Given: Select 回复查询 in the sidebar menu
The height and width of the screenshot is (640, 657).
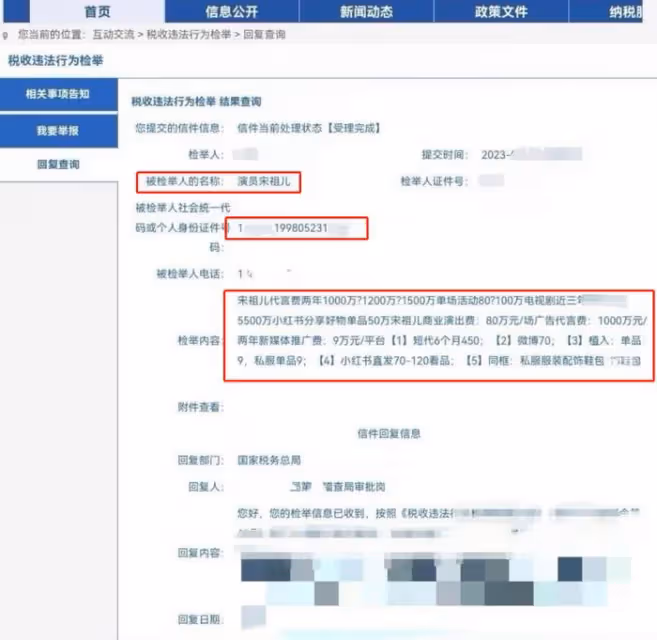Looking at the screenshot, I should click(x=58, y=164).
